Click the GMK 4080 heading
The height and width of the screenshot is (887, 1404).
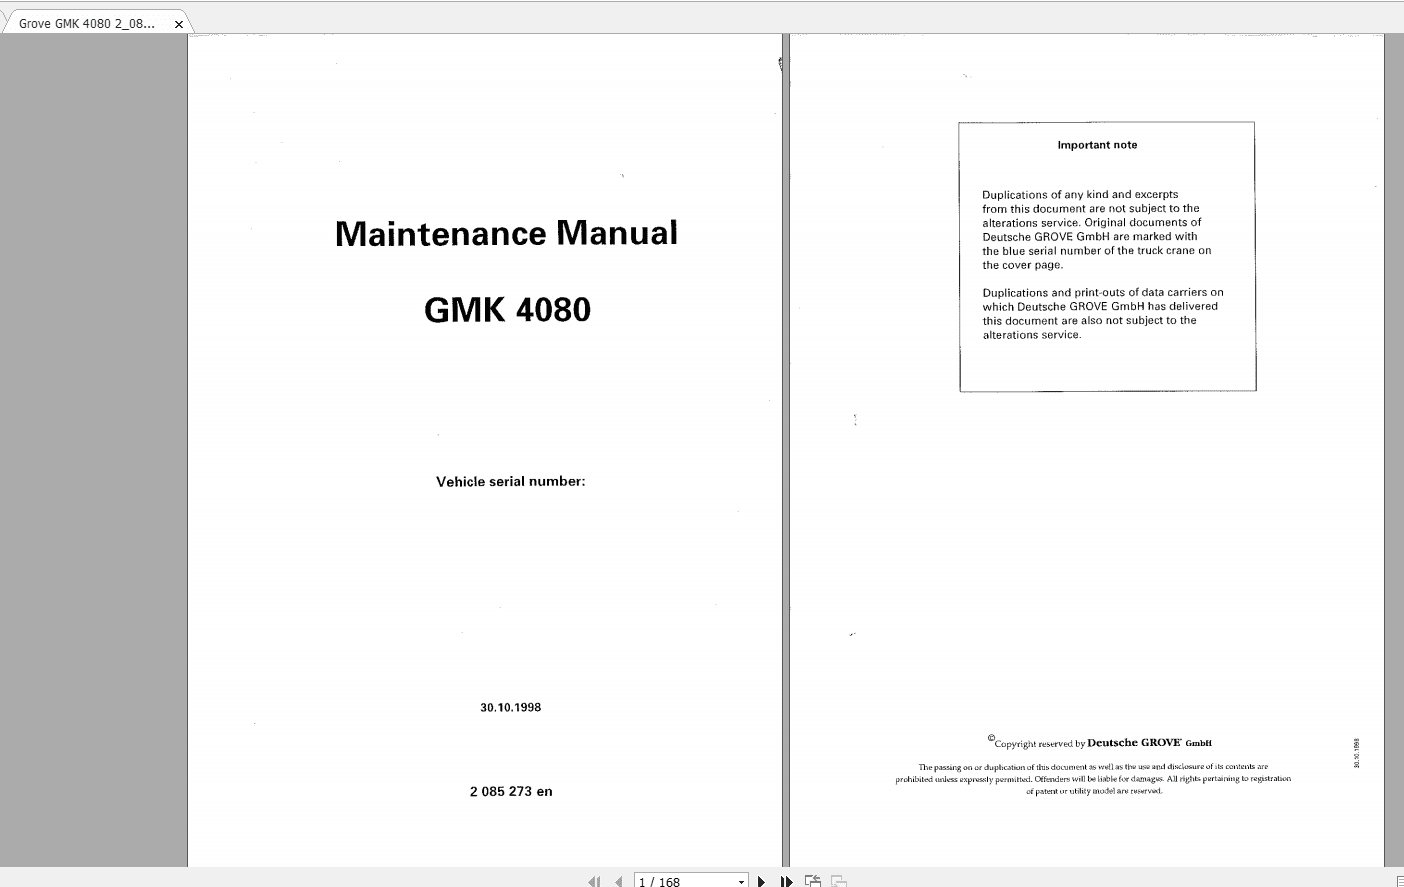[x=508, y=310]
